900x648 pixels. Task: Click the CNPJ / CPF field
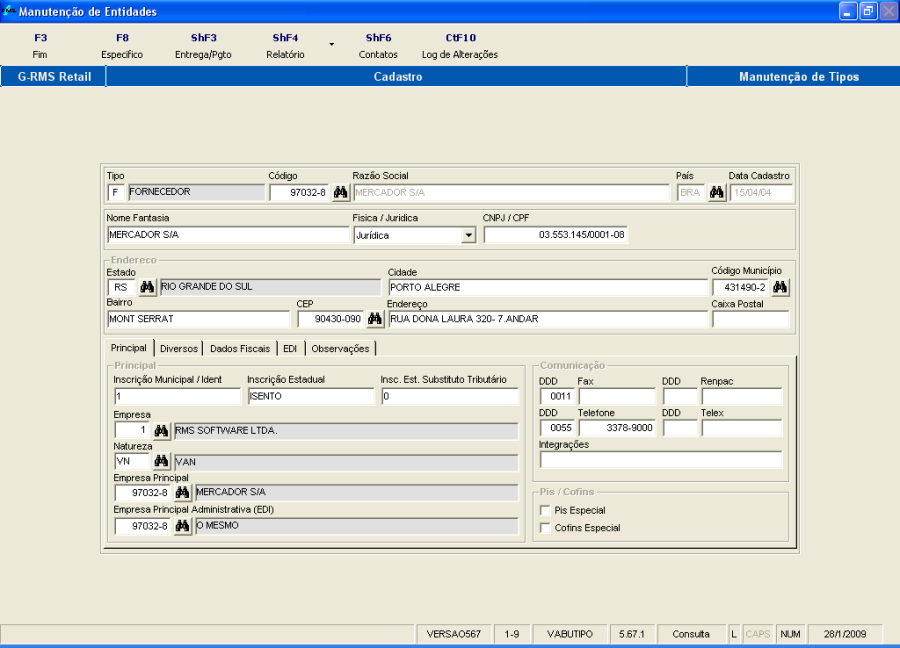[556, 235]
